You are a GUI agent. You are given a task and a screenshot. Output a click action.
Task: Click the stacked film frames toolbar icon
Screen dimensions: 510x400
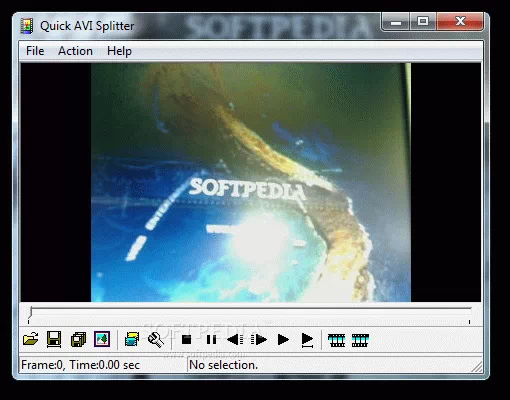click(132, 340)
